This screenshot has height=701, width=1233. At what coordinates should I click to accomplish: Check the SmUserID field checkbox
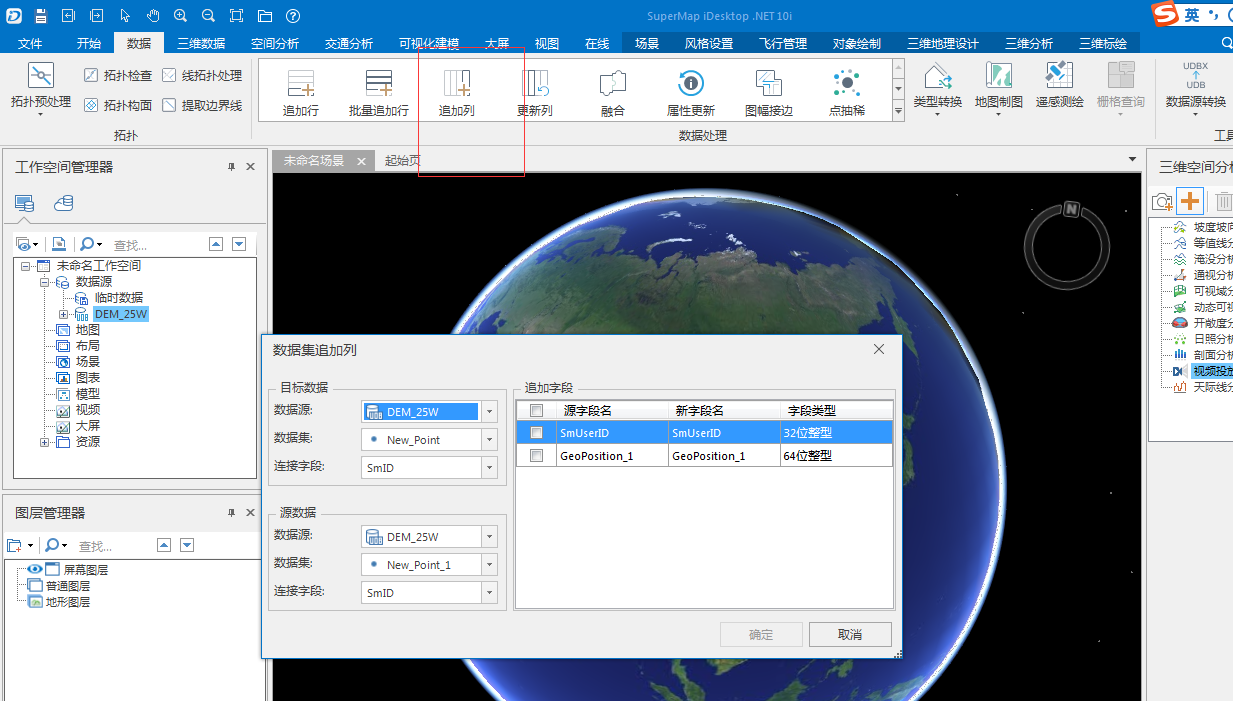[x=537, y=433]
